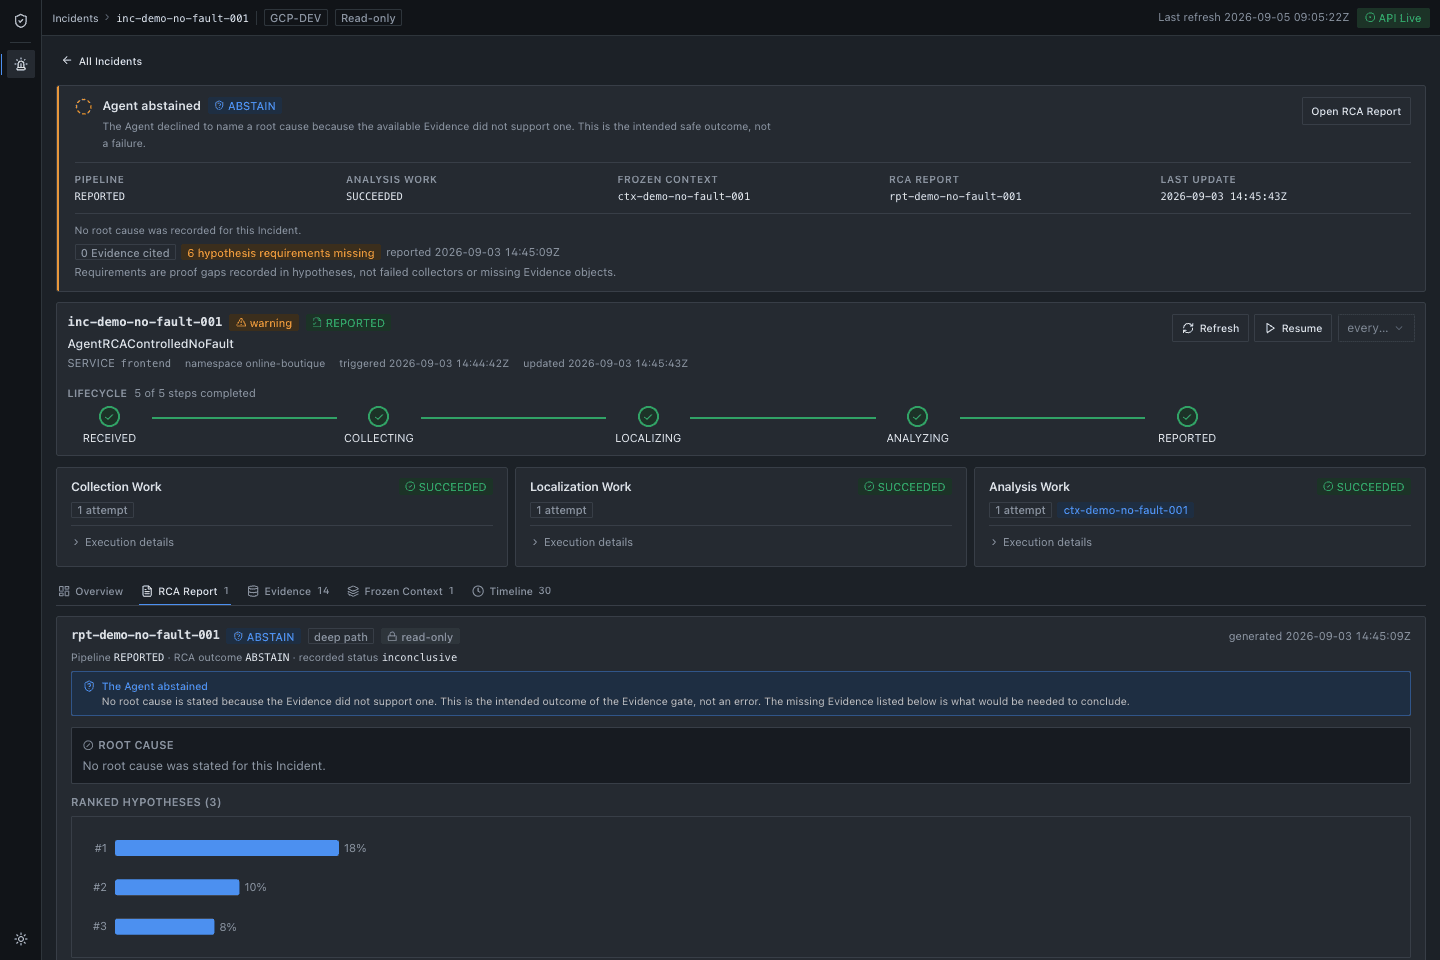Click the COLLECTING lifecycle checkmark
Image resolution: width=1440 pixels, height=960 pixels.
tap(379, 416)
